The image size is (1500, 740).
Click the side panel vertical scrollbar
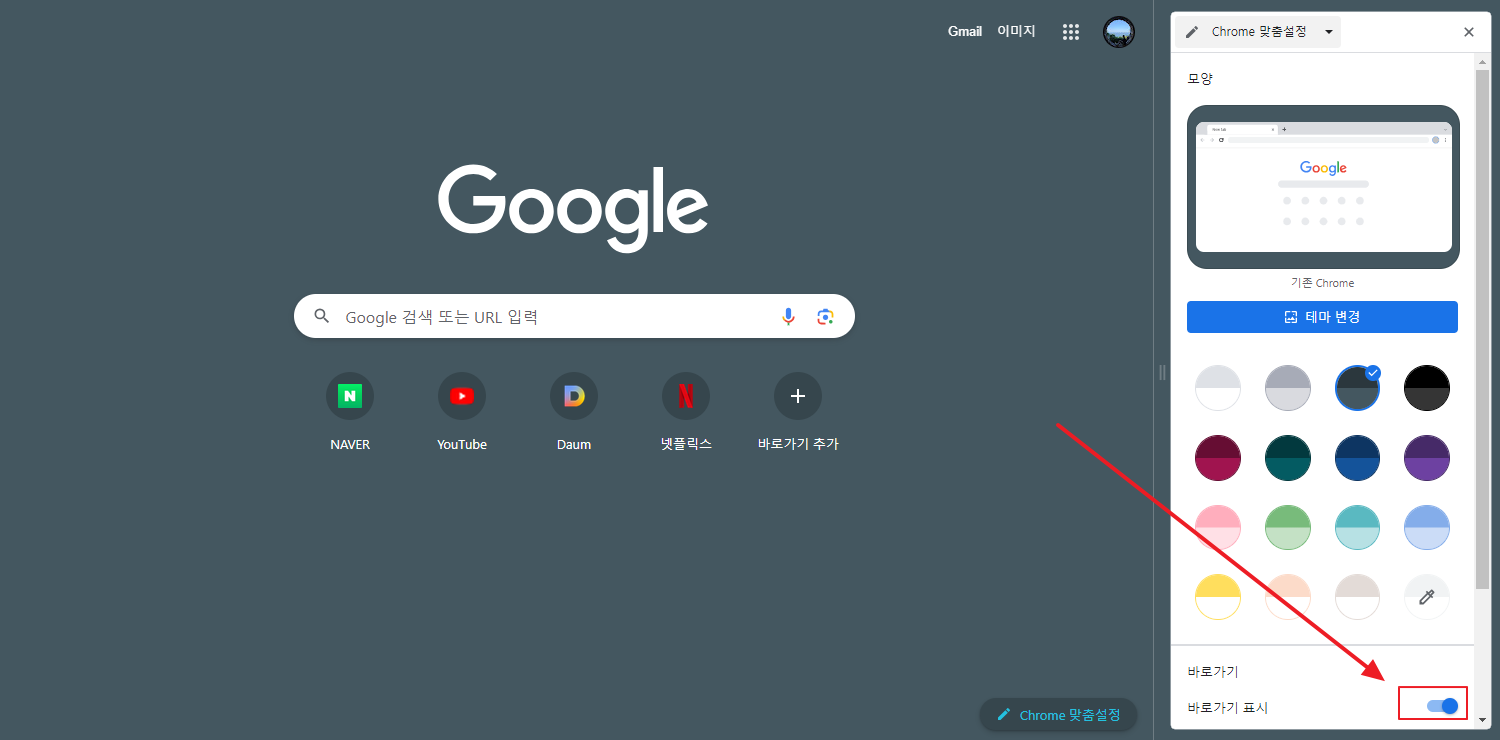[x=1483, y=328]
